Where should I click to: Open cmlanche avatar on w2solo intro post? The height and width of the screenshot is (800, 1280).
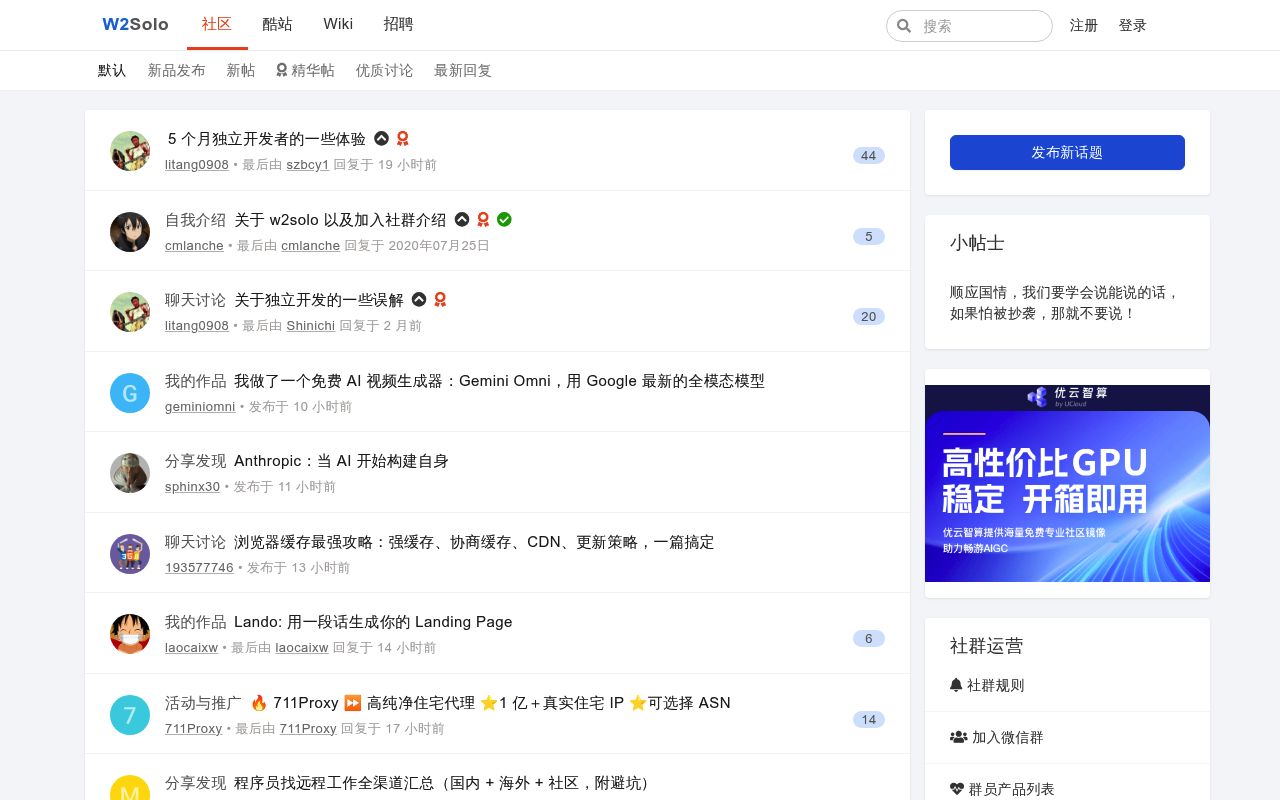tap(130, 232)
